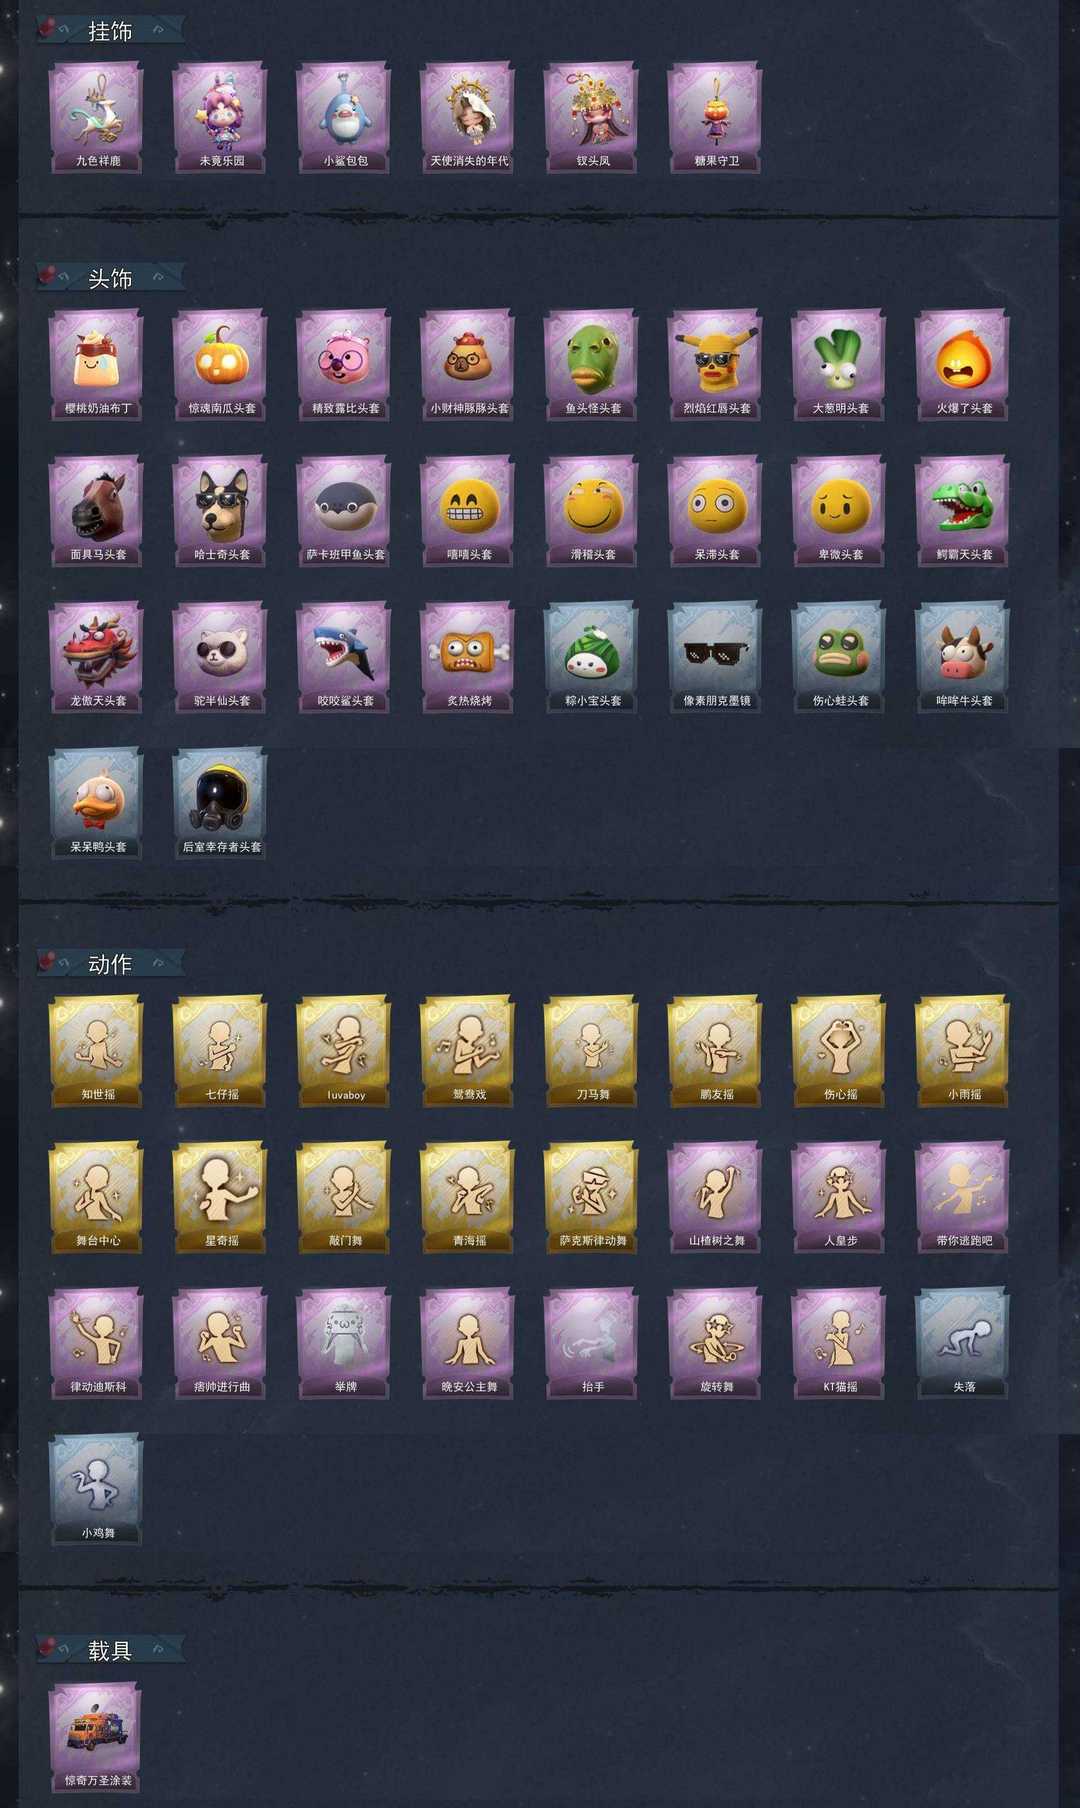Click the 动作 section header
The height and width of the screenshot is (1808, 1080).
[110, 964]
